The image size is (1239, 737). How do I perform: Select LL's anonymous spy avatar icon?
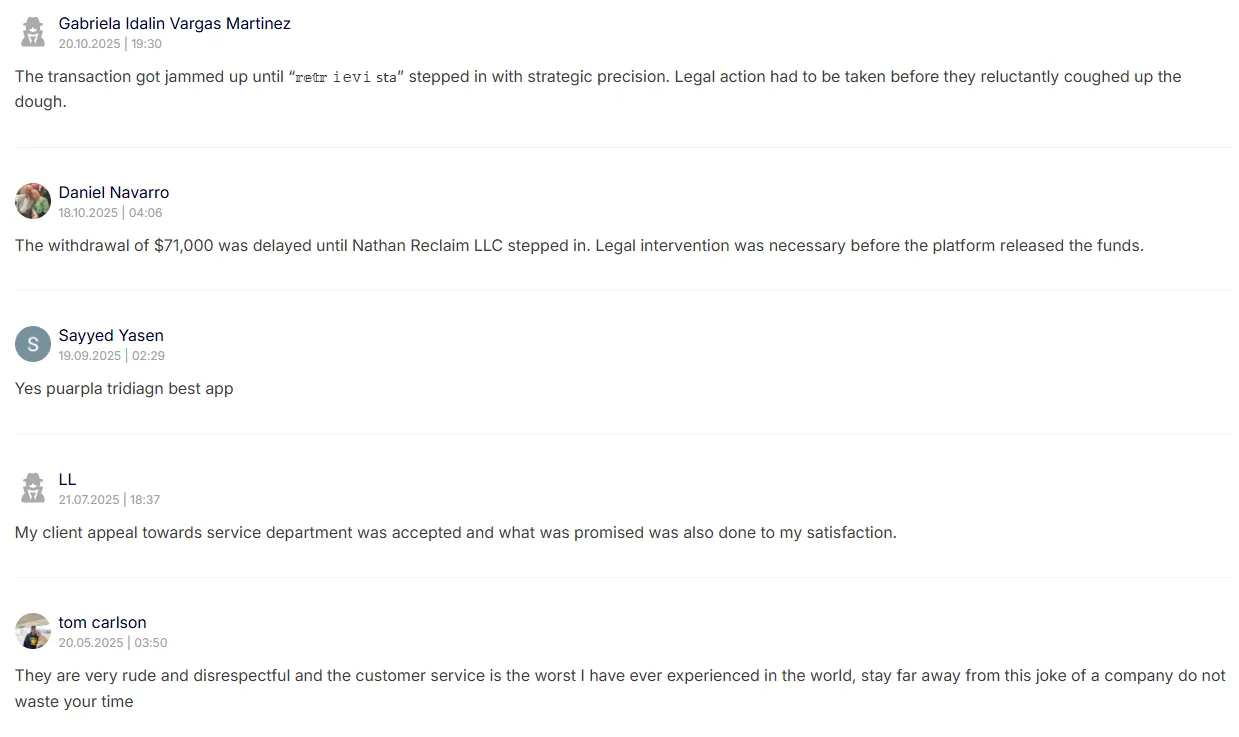pos(33,488)
